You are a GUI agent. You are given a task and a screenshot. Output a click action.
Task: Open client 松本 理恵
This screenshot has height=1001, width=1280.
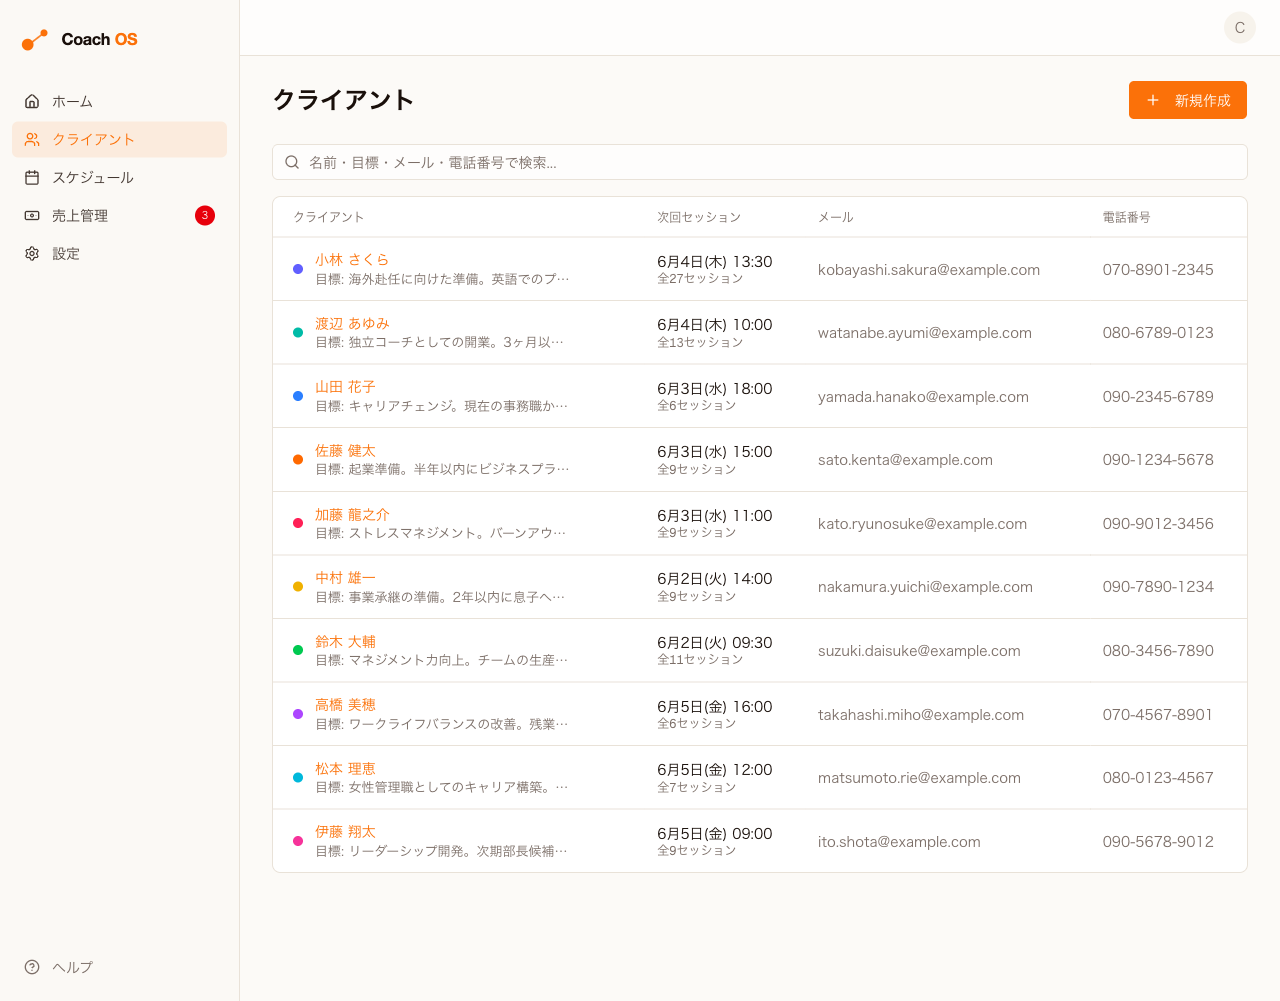tap(345, 768)
